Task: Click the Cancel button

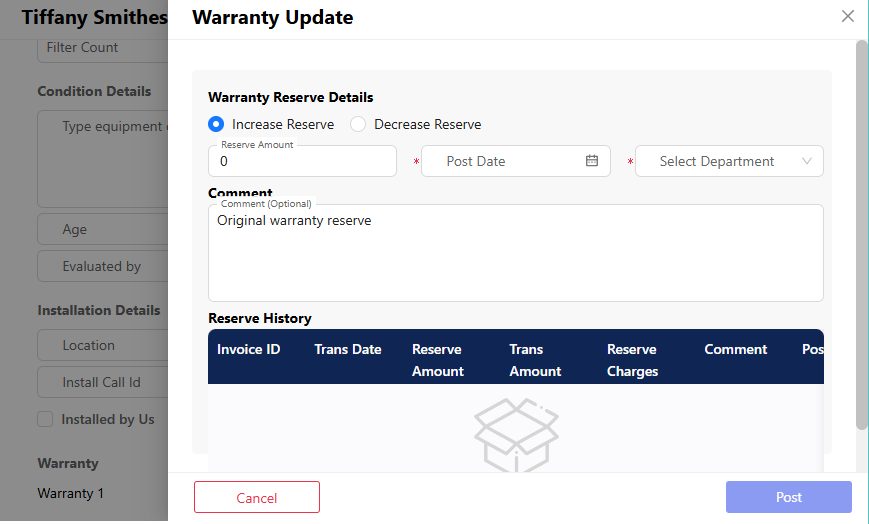Action: point(257,497)
